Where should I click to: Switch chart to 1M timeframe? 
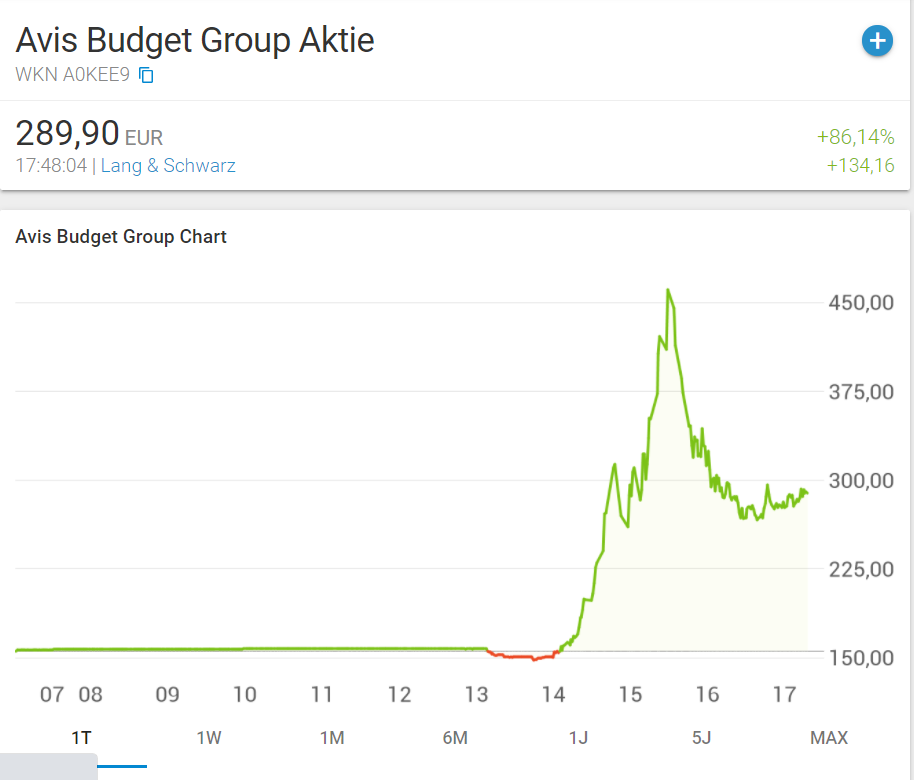pos(332,738)
